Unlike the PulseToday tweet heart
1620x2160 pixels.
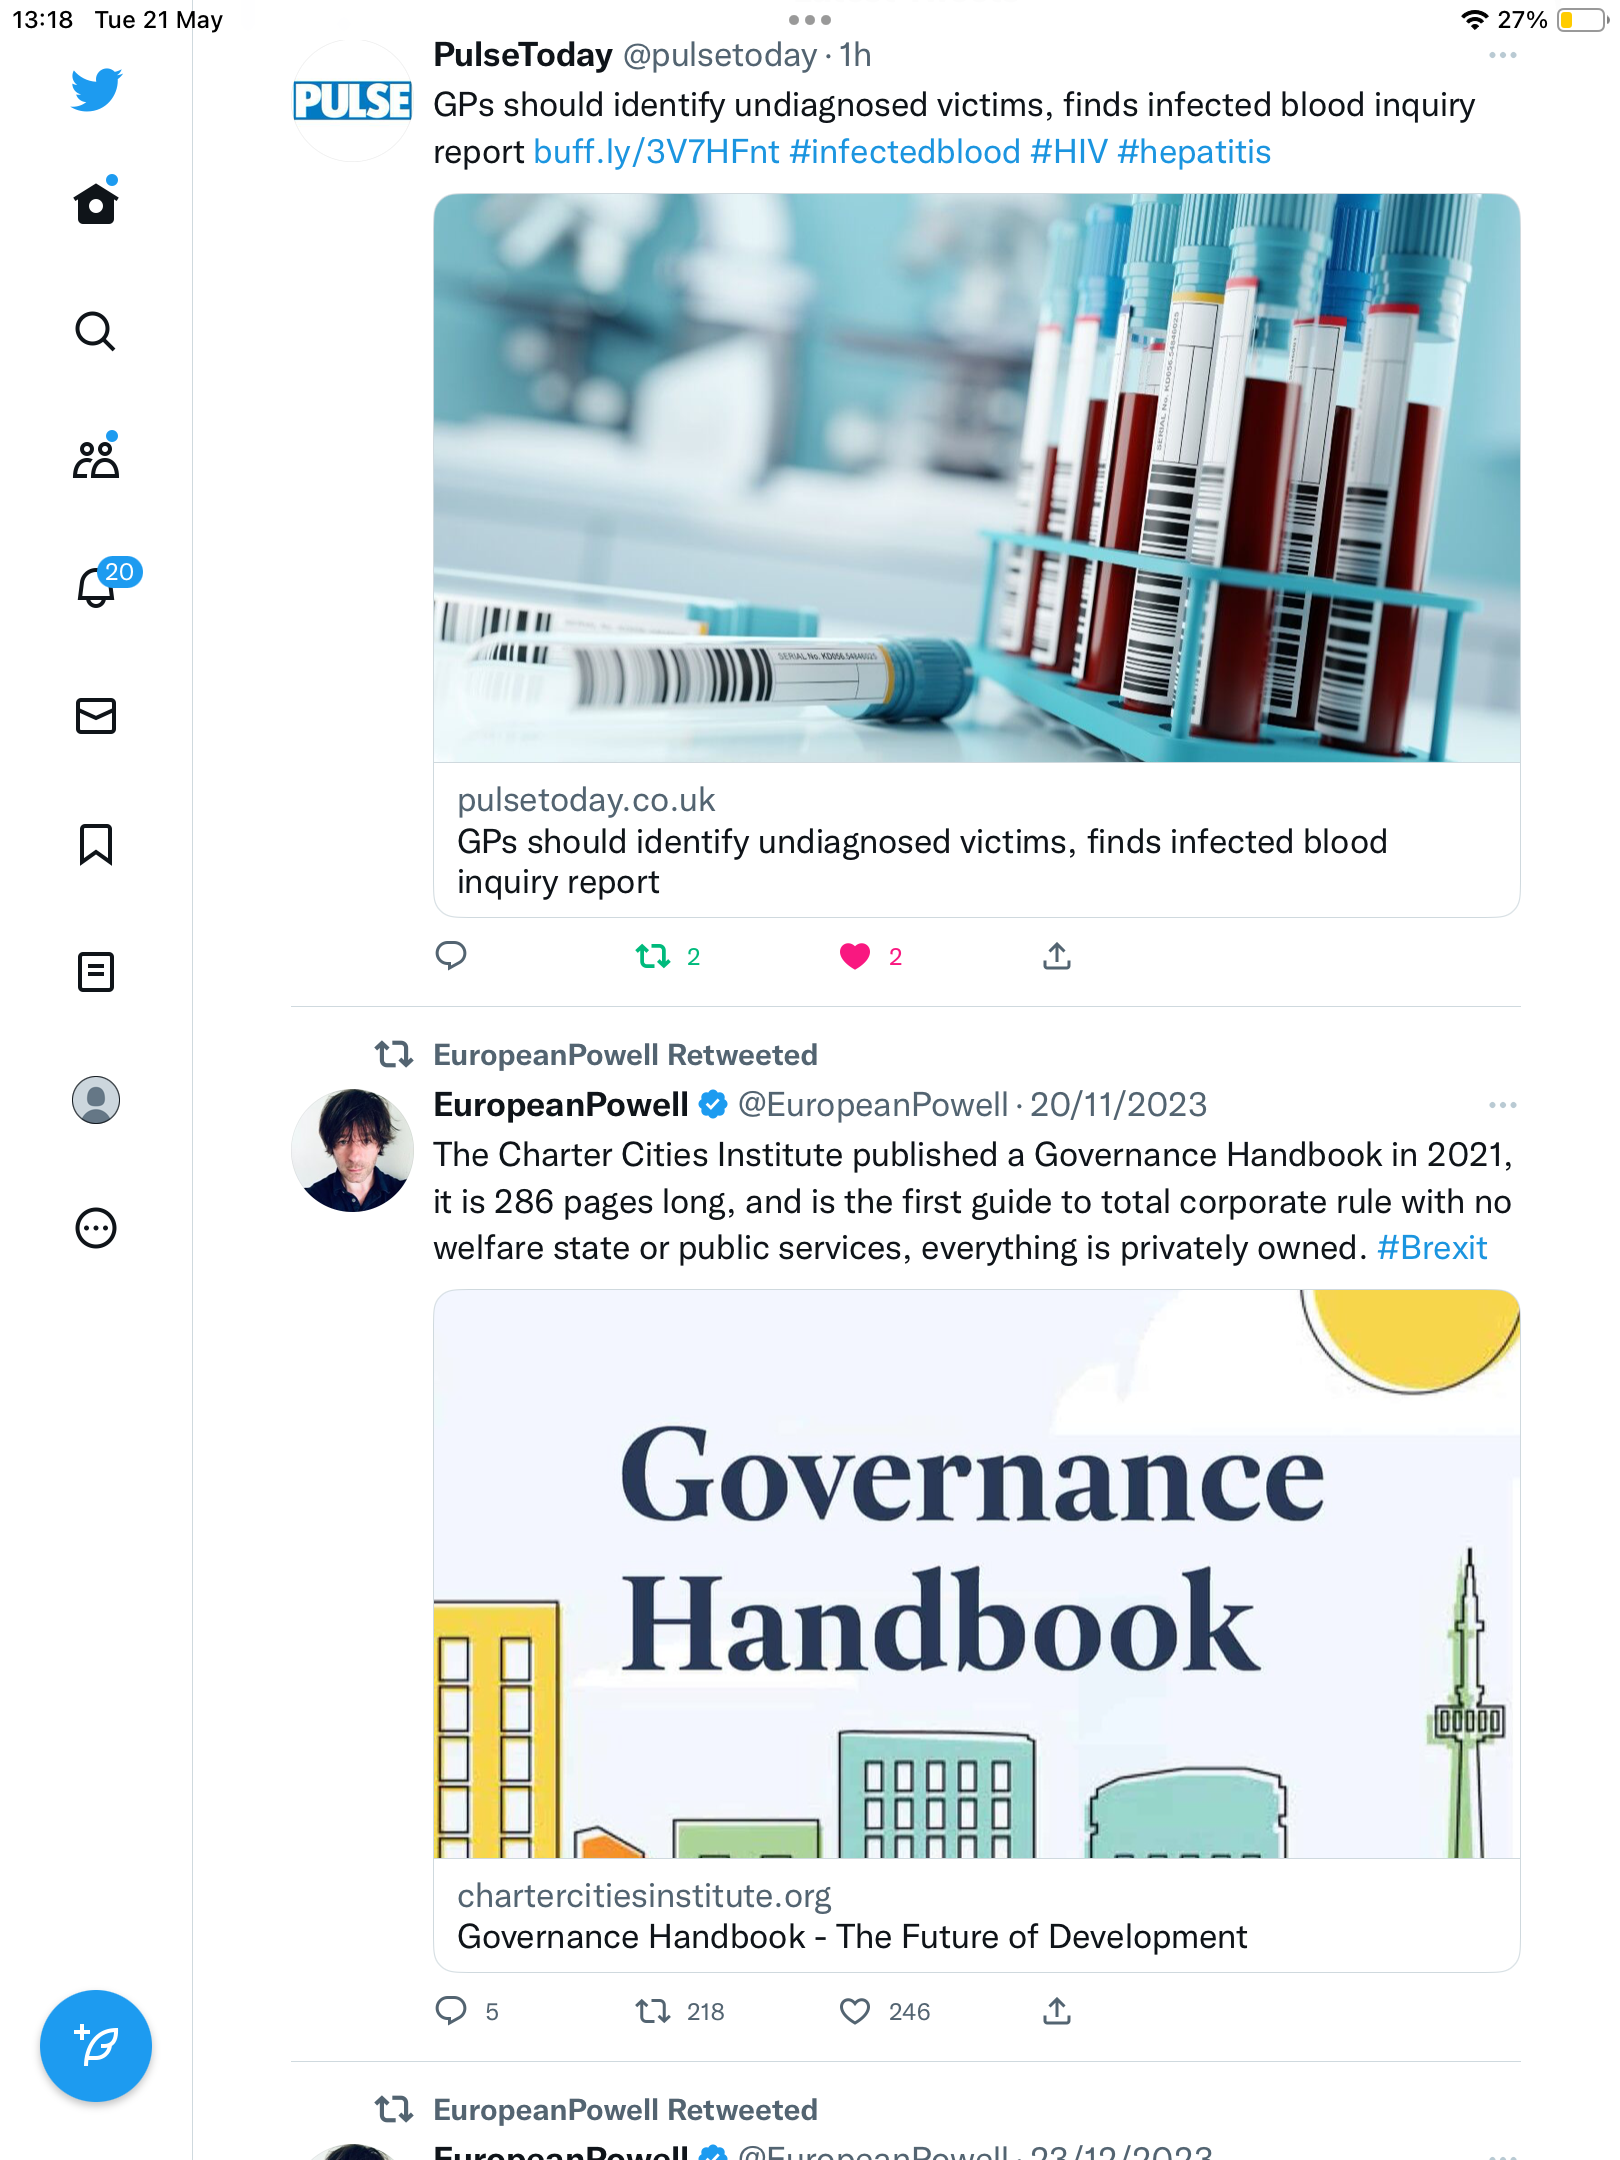coord(855,957)
